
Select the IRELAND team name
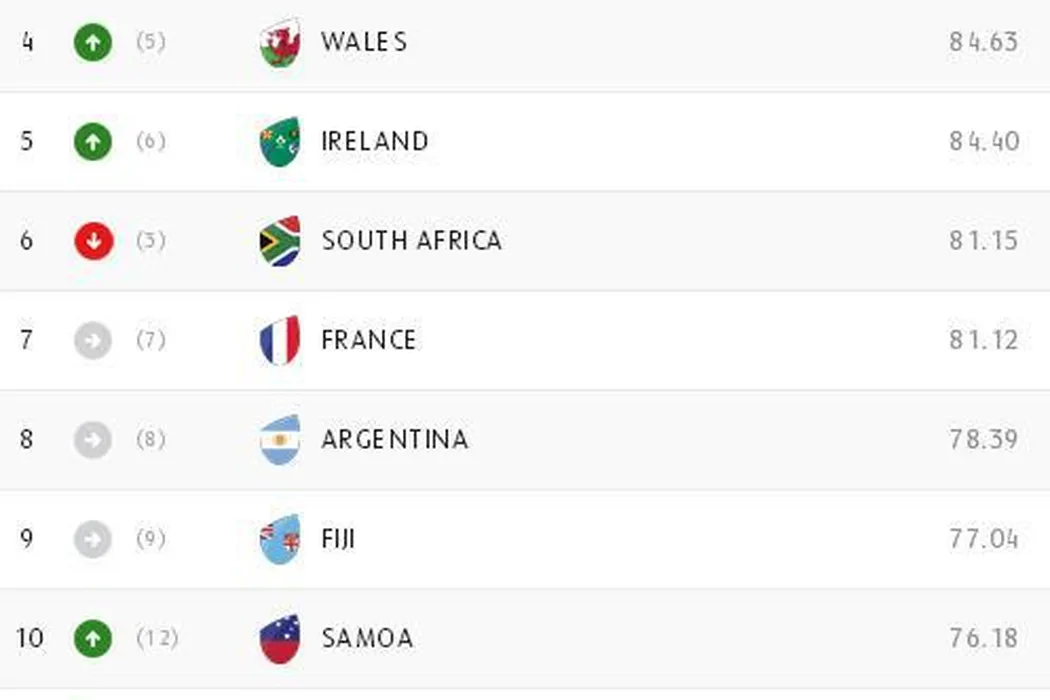click(375, 141)
